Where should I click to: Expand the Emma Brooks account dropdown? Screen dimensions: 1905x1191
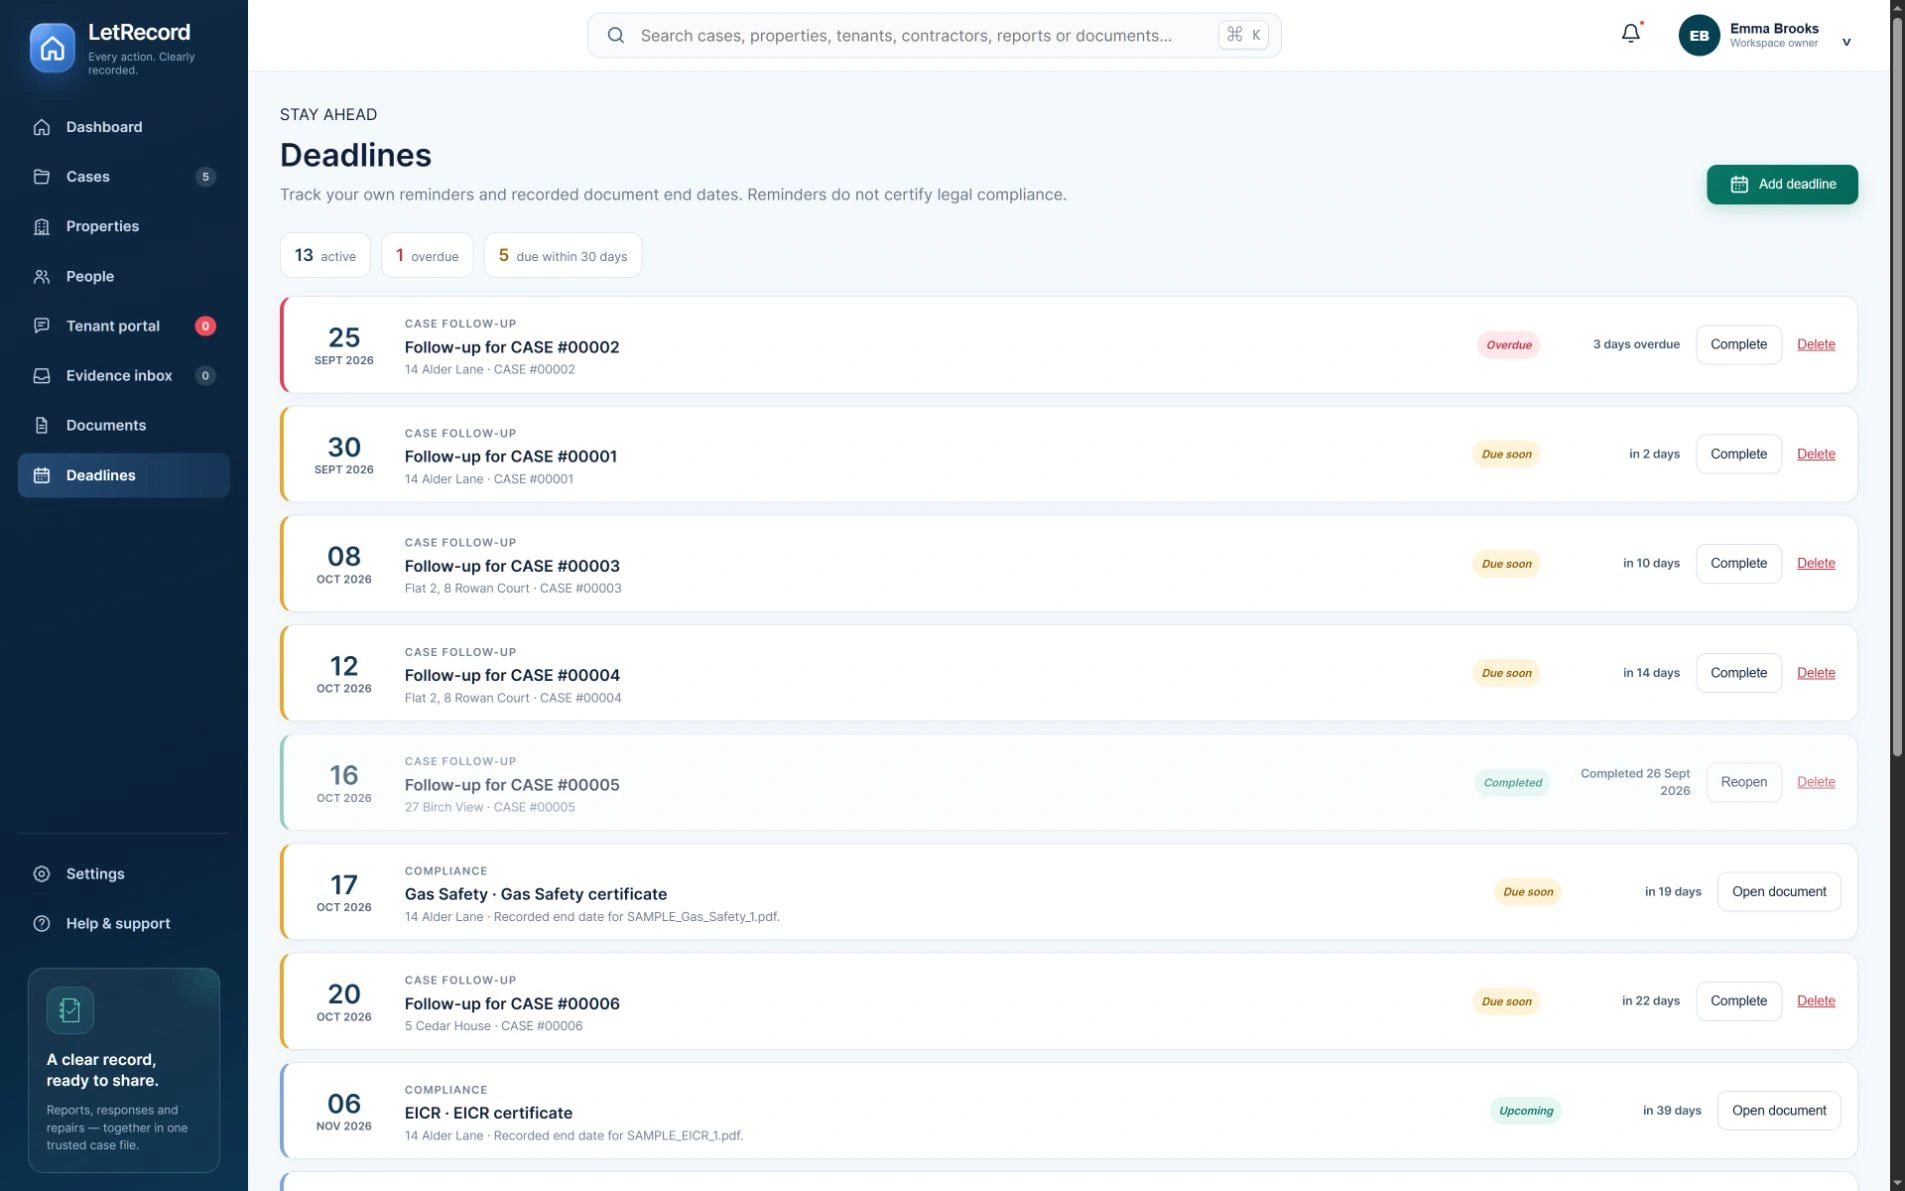(1846, 42)
